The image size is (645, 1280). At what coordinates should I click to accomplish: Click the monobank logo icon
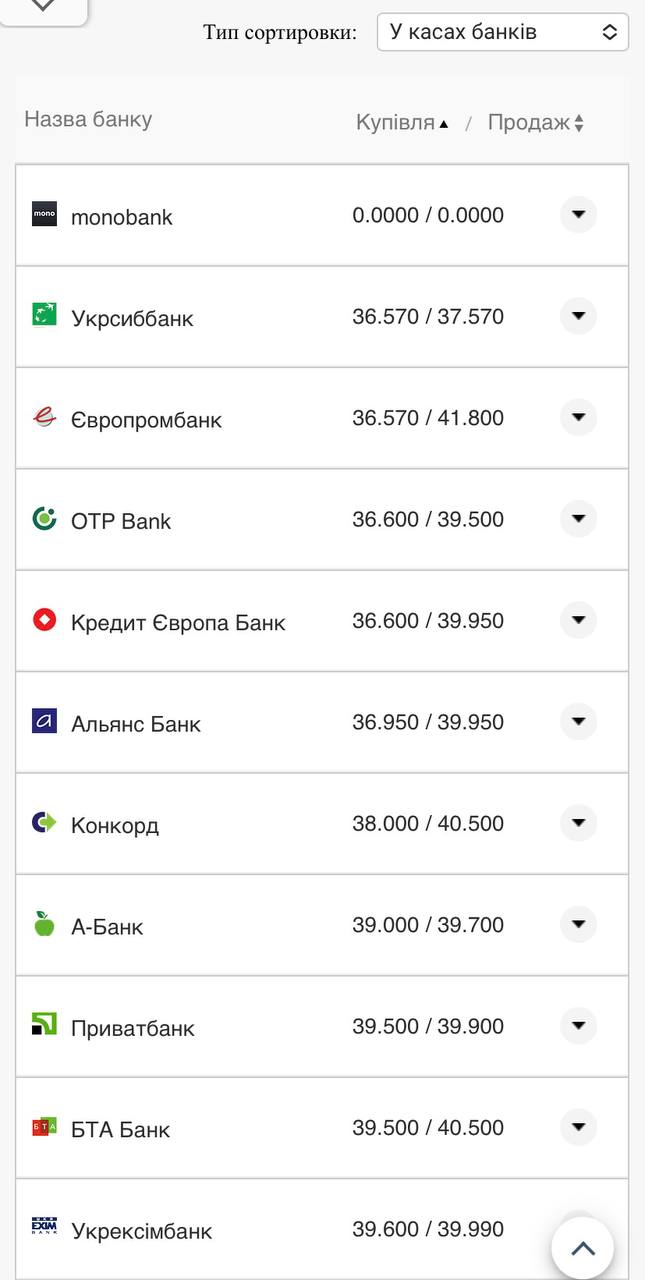pyautogui.click(x=44, y=215)
